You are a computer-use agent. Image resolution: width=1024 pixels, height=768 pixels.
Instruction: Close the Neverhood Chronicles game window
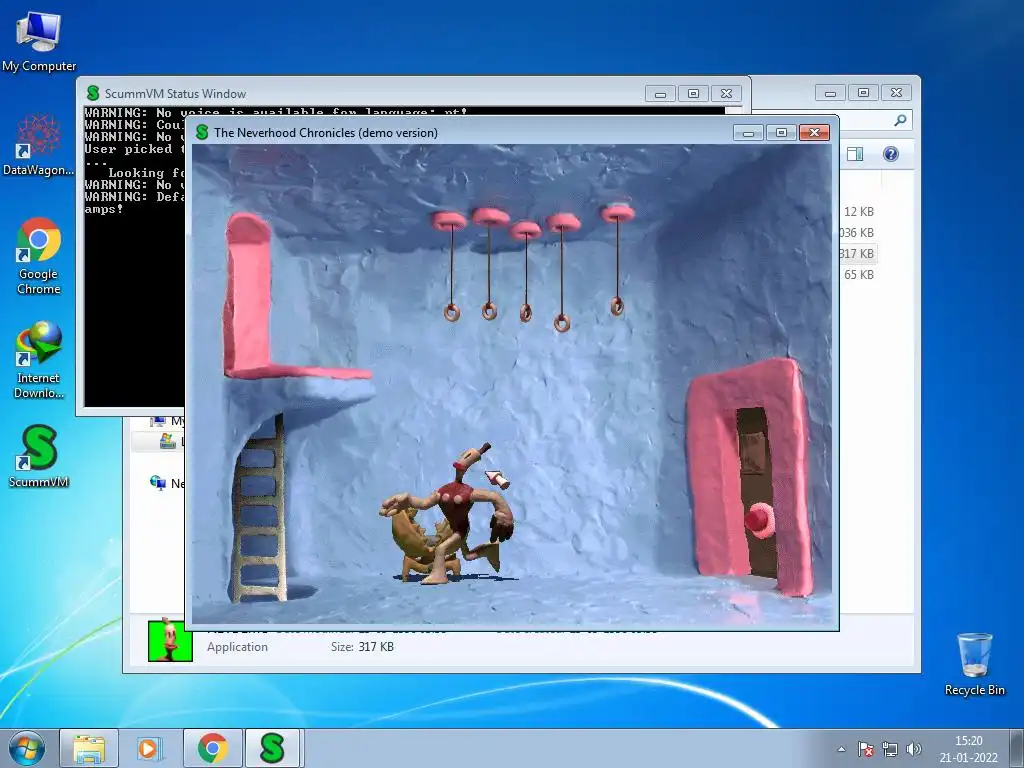(x=814, y=133)
